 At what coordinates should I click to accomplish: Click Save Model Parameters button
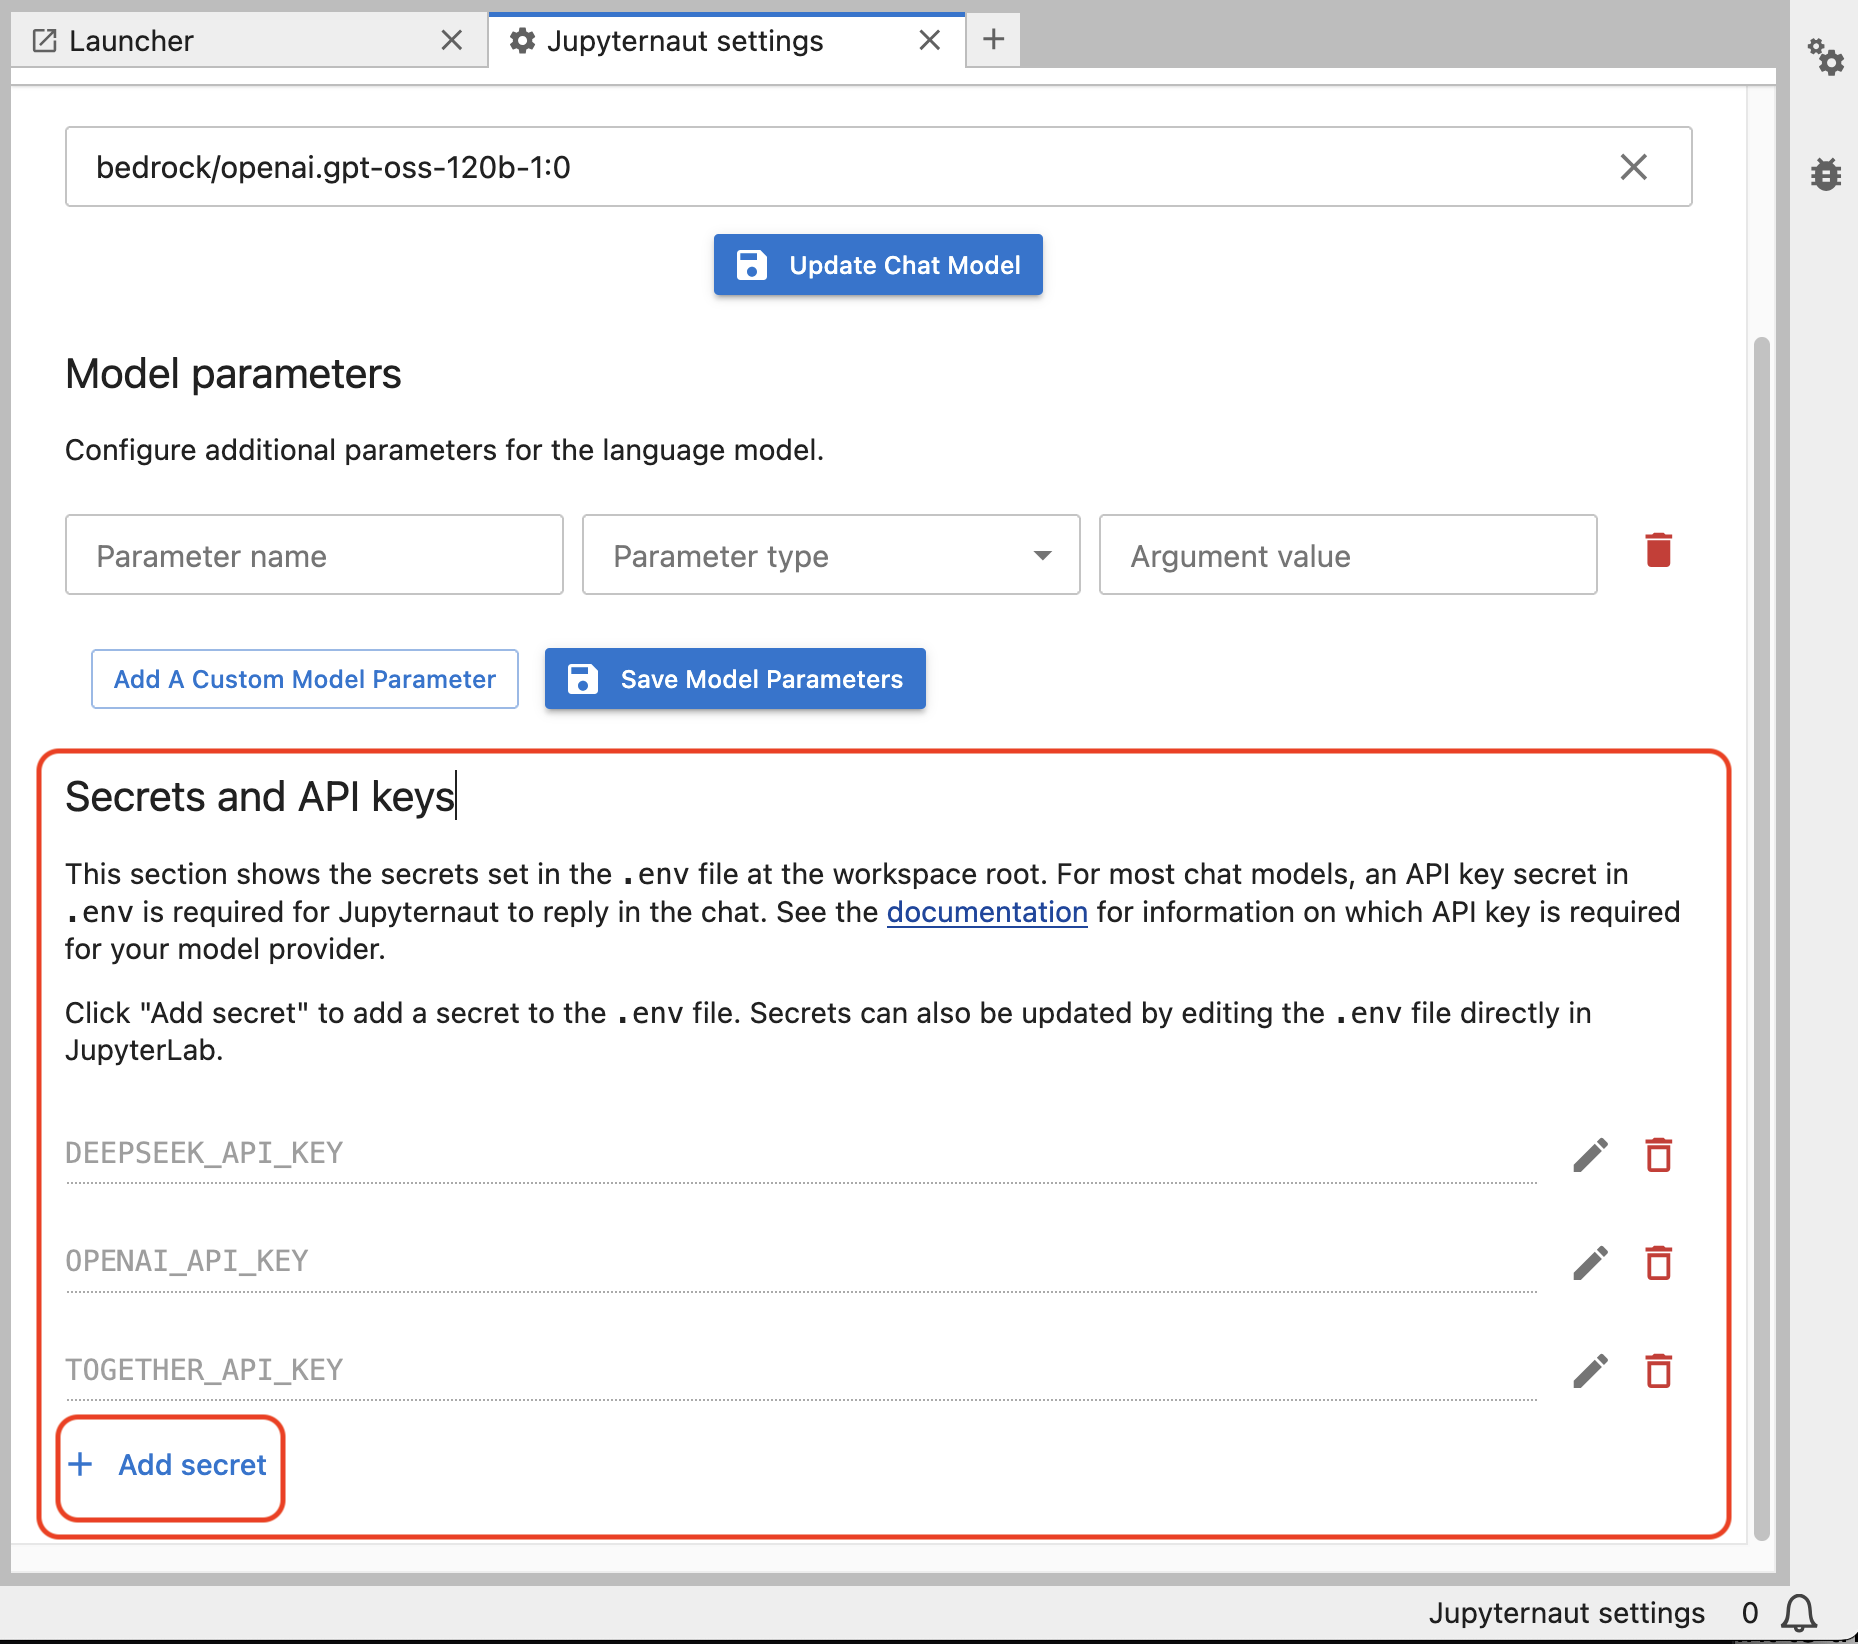pyautogui.click(x=735, y=679)
